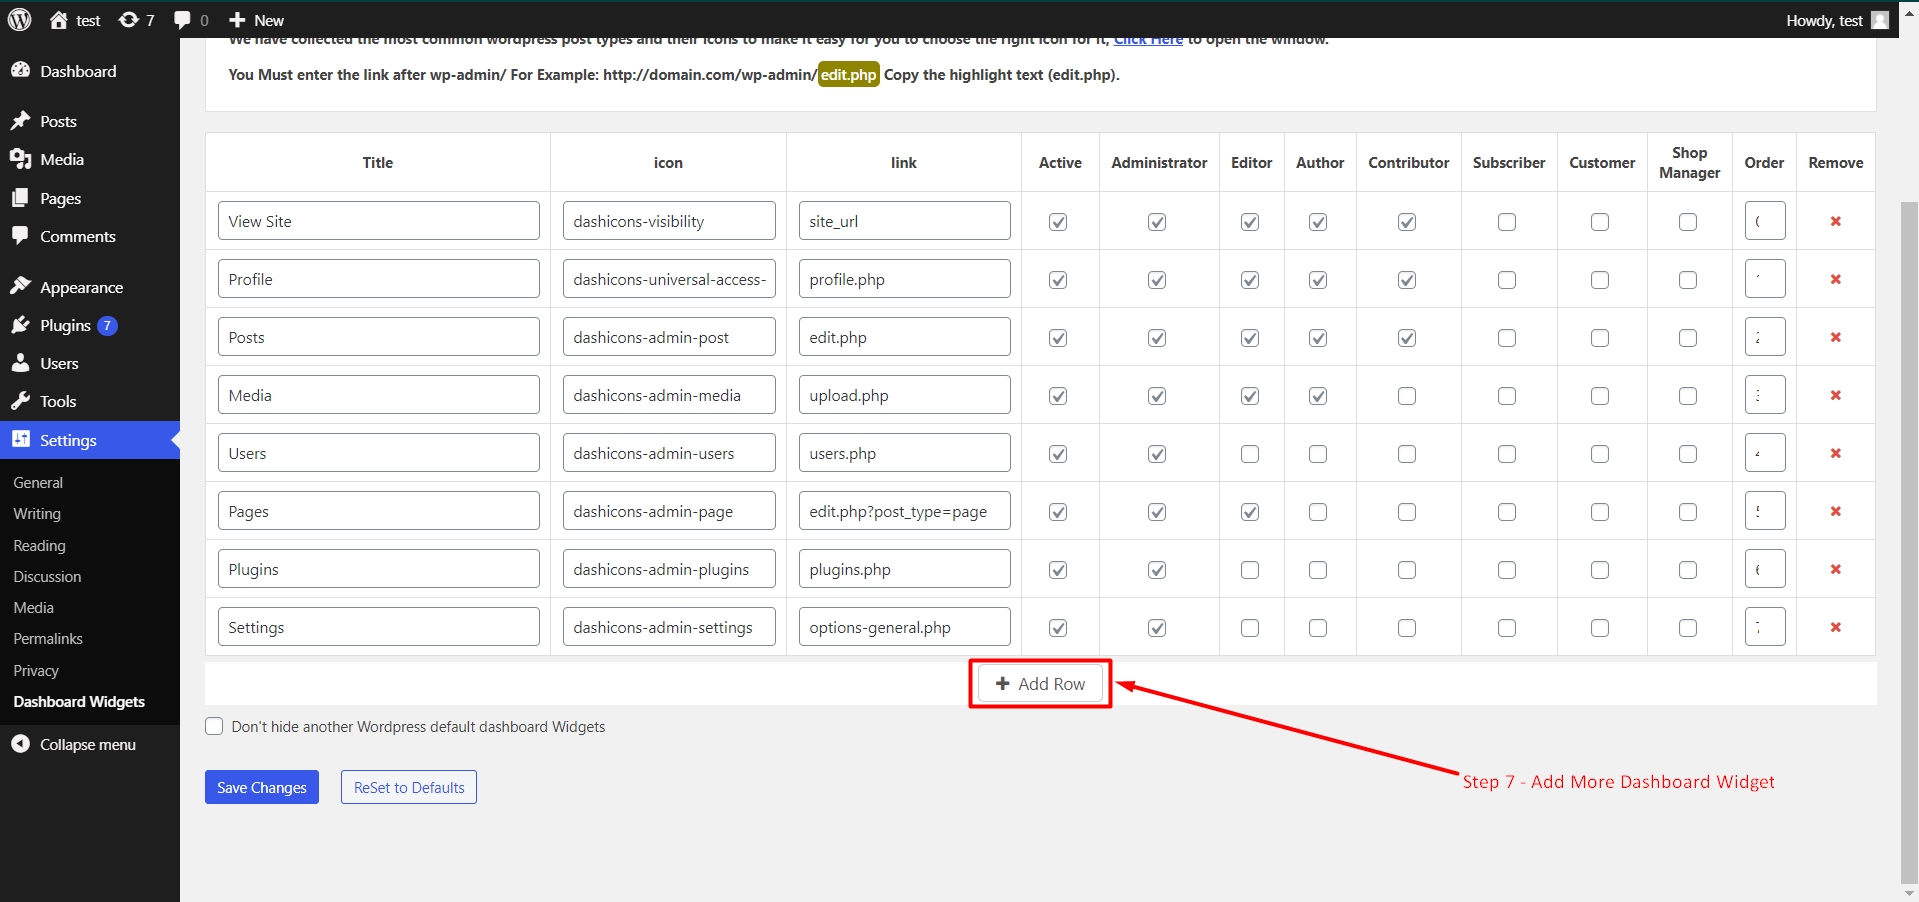Click the ReSet to Defaults button
This screenshot has width=1919, height=902.
coord(409,787)
